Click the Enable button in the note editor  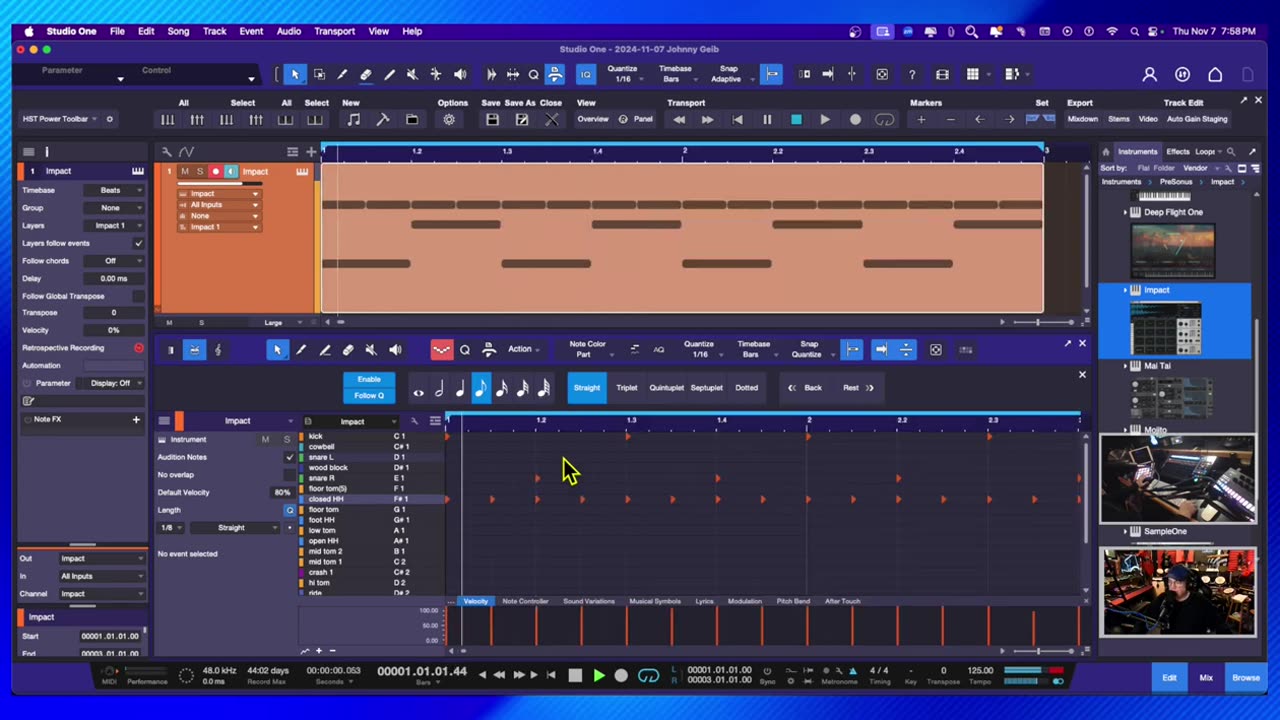[369, 379]
